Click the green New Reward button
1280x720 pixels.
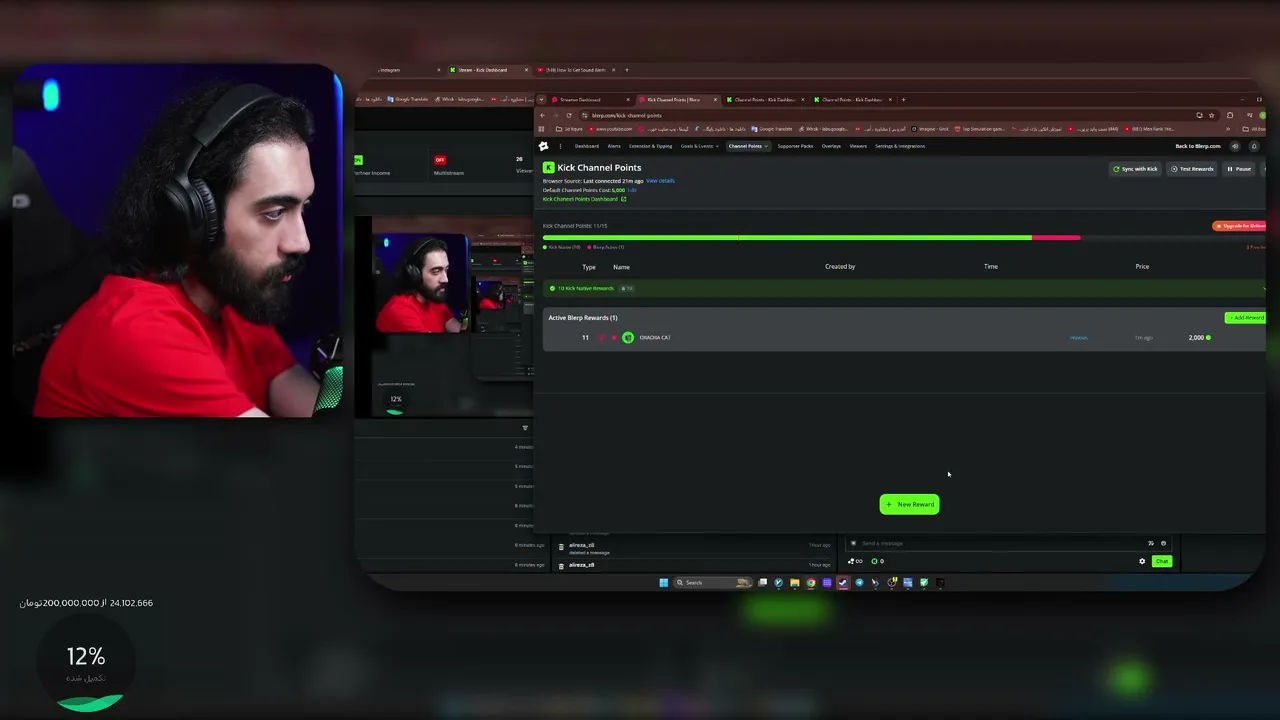click(909, 504)
